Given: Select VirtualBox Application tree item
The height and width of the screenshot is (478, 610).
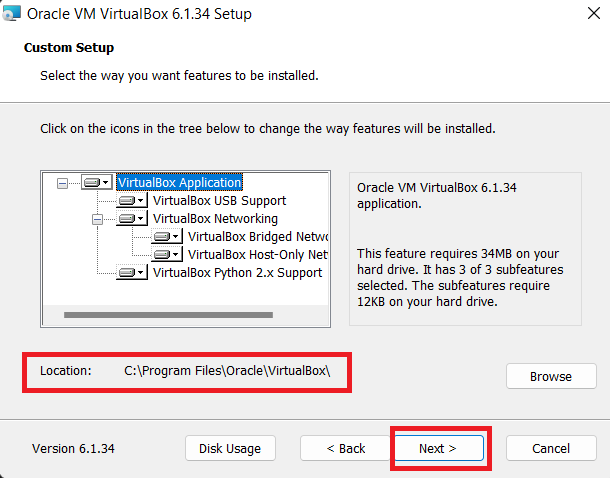Looking at the screenshot, I should (x=179, y=182).
